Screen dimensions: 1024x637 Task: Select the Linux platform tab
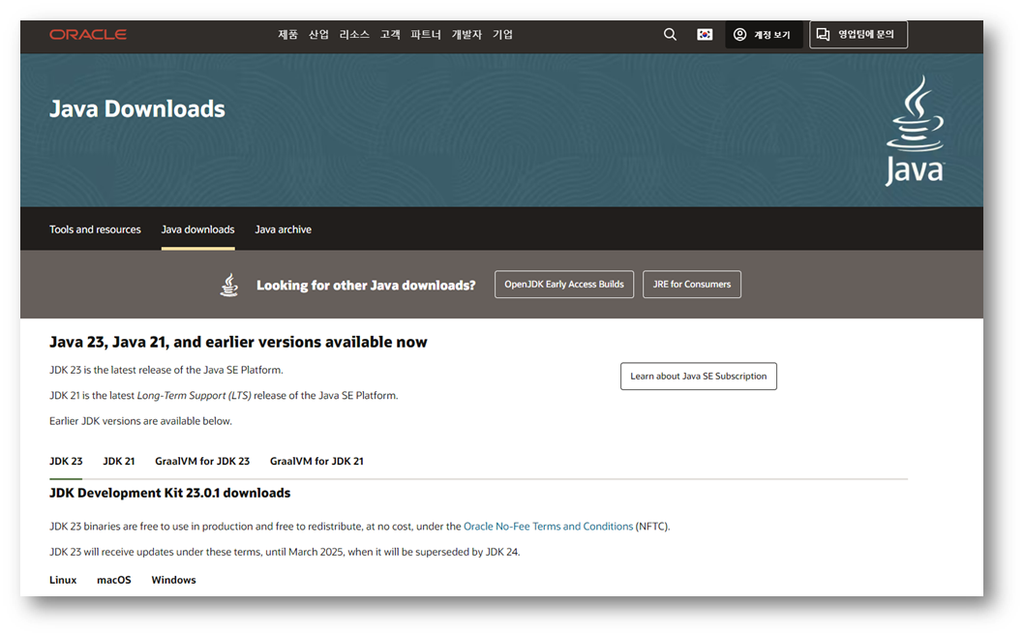coord(63,580)
